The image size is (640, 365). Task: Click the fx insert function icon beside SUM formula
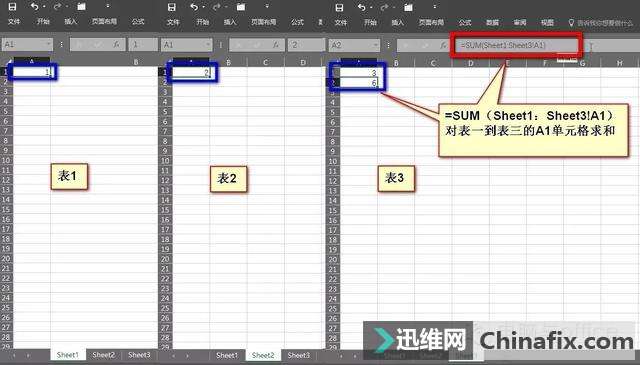[x=443, y=45]
